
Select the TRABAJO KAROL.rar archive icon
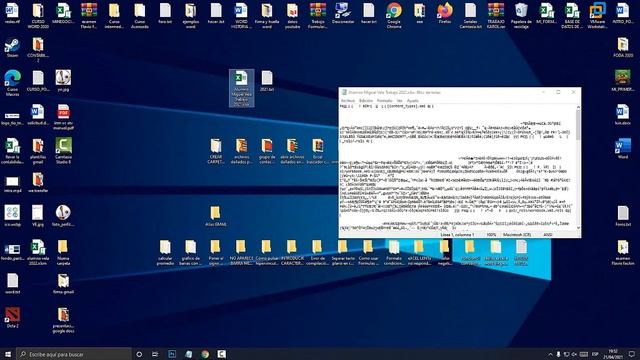pos(496,16)
